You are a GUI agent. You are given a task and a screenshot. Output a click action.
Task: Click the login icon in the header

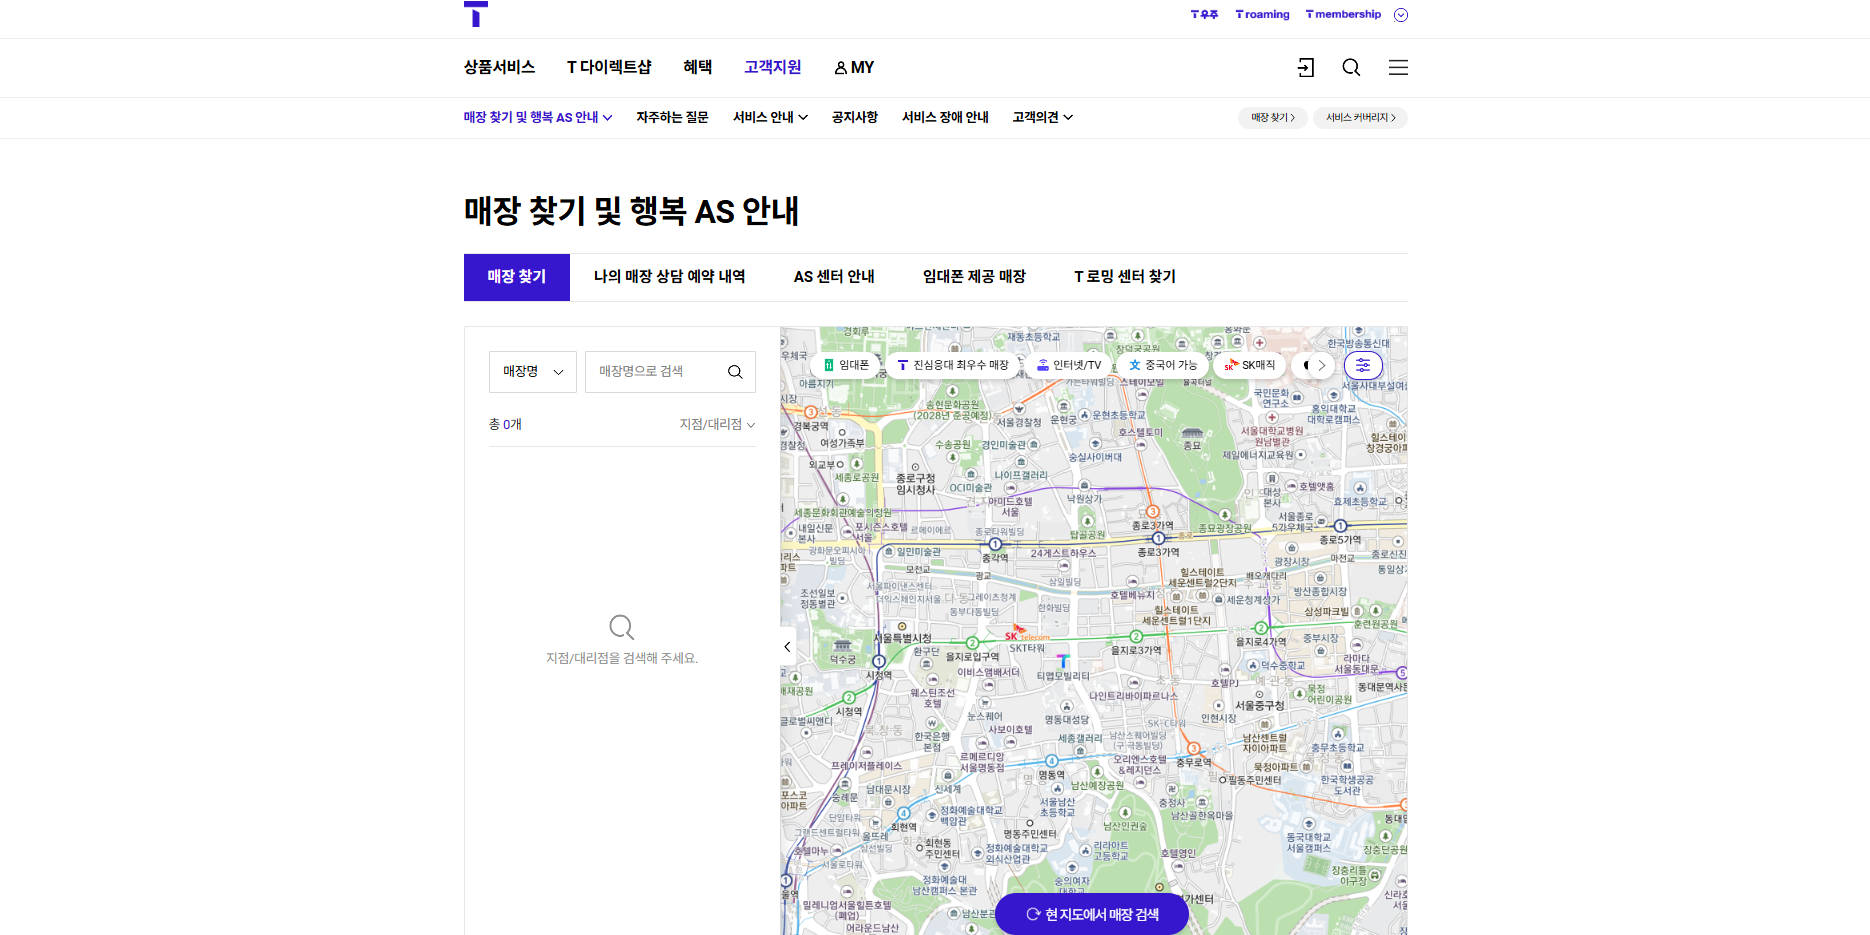tap(1304, 67)
